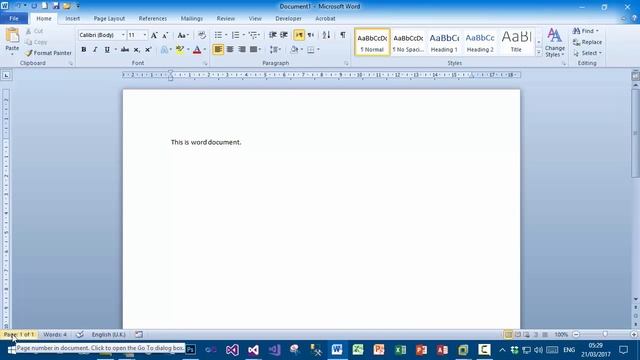This screenshot has width=640, height=360.
Task: Toggle Superscript formatting
Action: 148,50
